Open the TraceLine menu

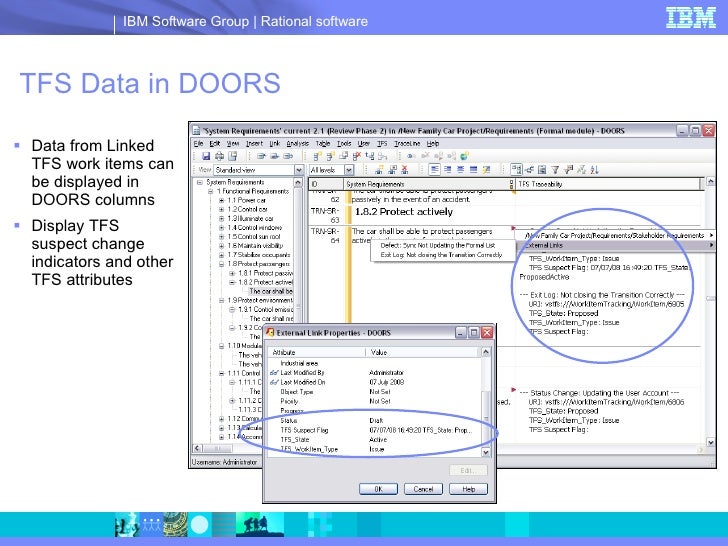(x=407, y=143)
